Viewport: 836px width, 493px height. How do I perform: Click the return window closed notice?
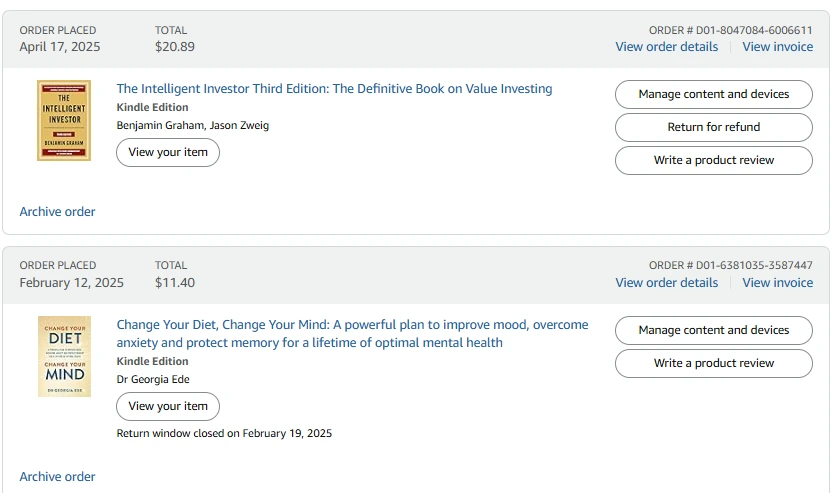(x=224, y=433)
